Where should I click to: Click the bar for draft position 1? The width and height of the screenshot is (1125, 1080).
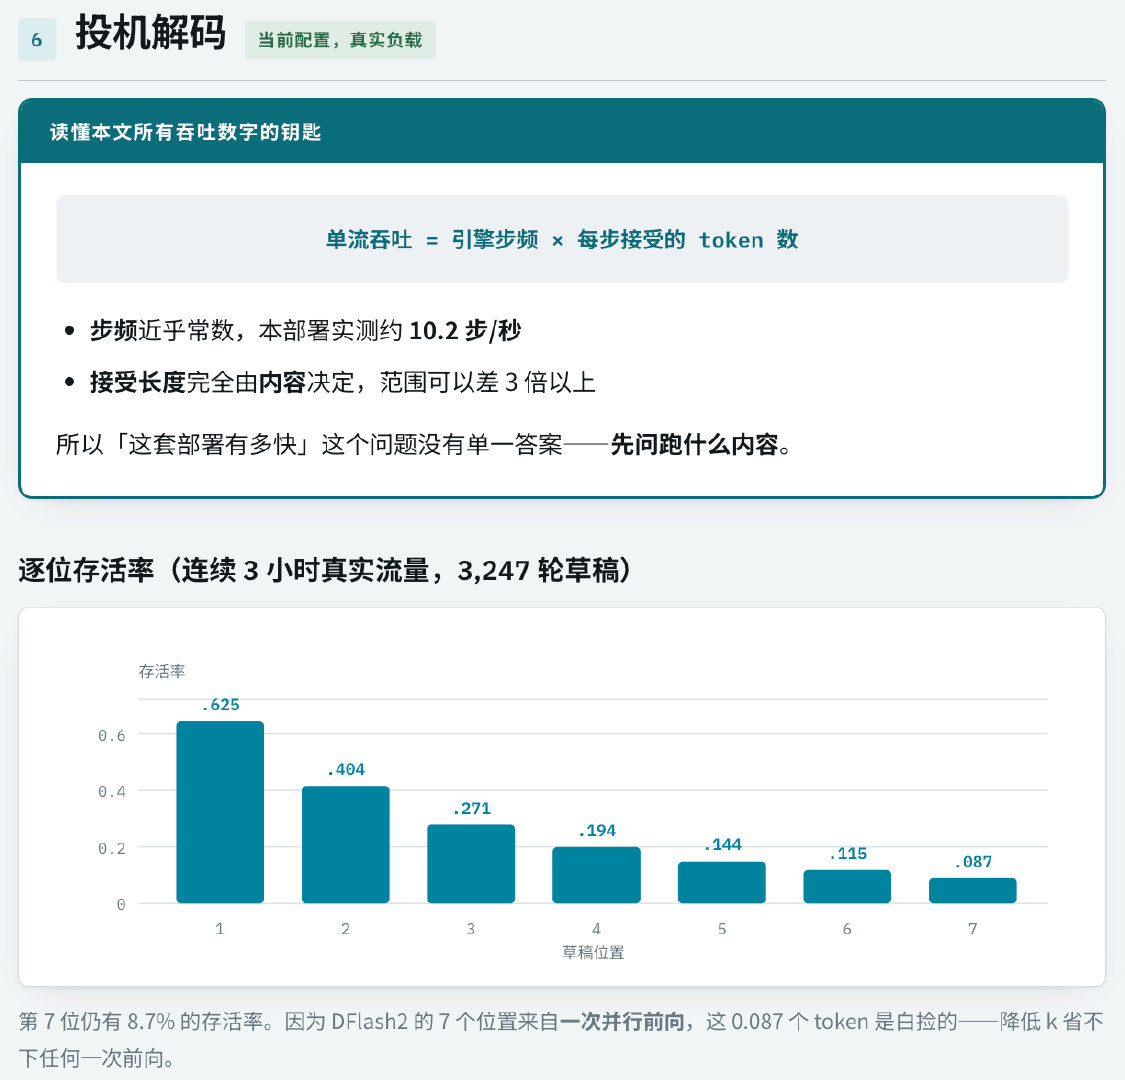click(220, 812)
